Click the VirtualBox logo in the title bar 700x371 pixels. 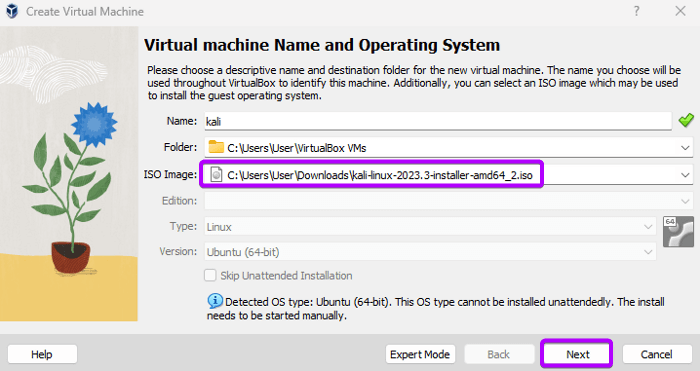point(12,11)
